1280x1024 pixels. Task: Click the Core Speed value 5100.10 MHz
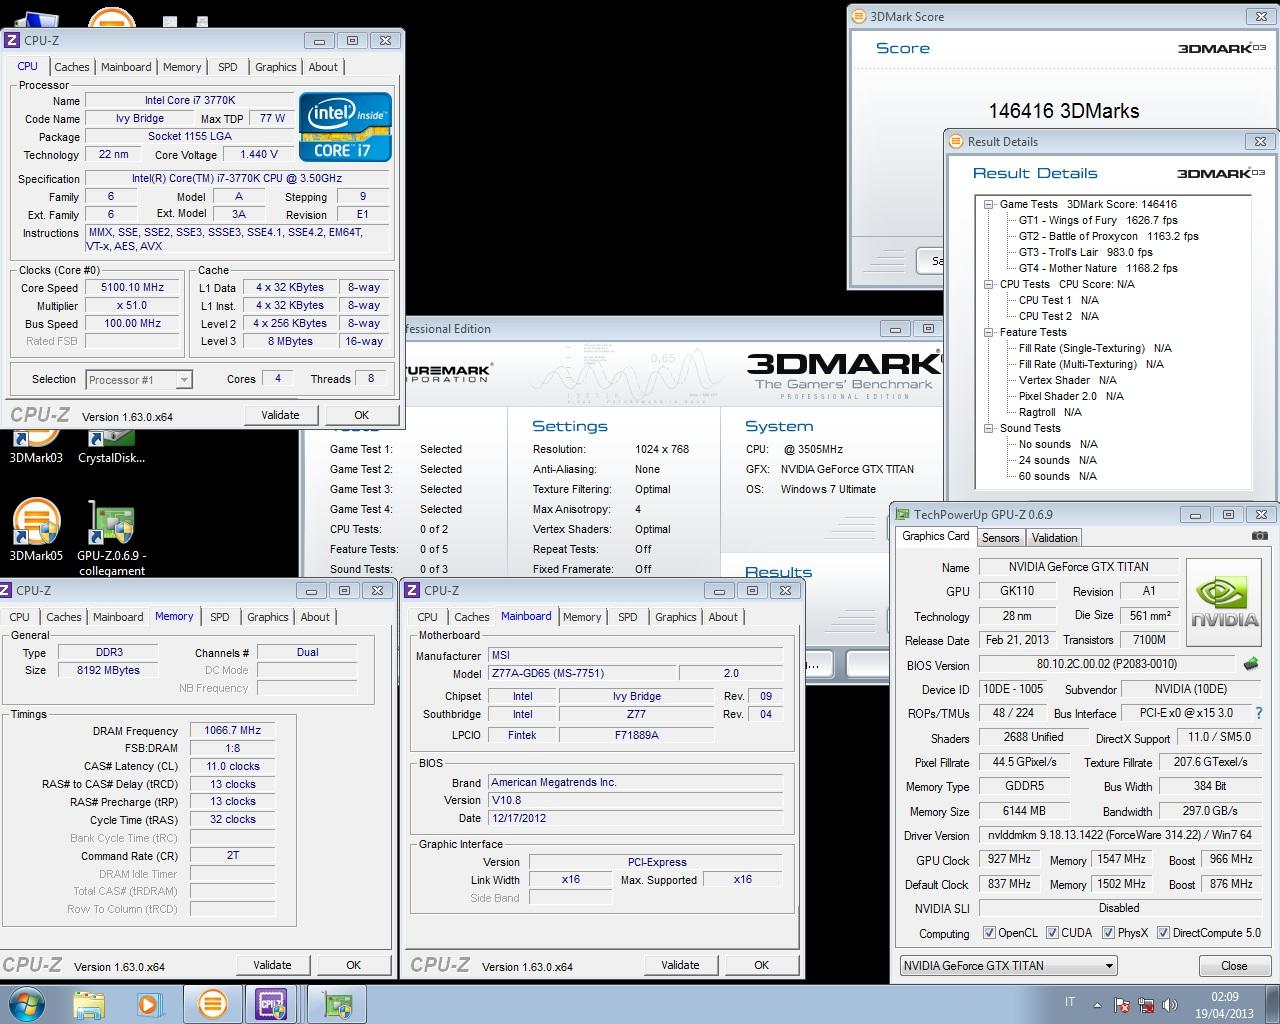tap(132, 287)
